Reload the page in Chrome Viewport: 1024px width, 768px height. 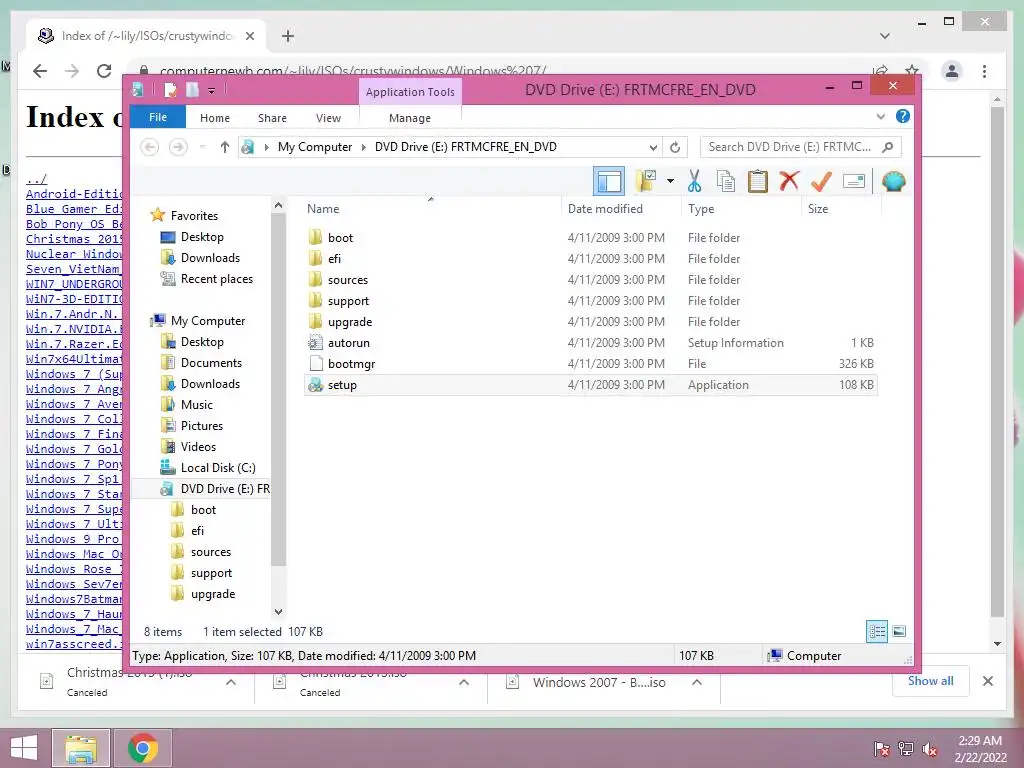click(104, 71)
